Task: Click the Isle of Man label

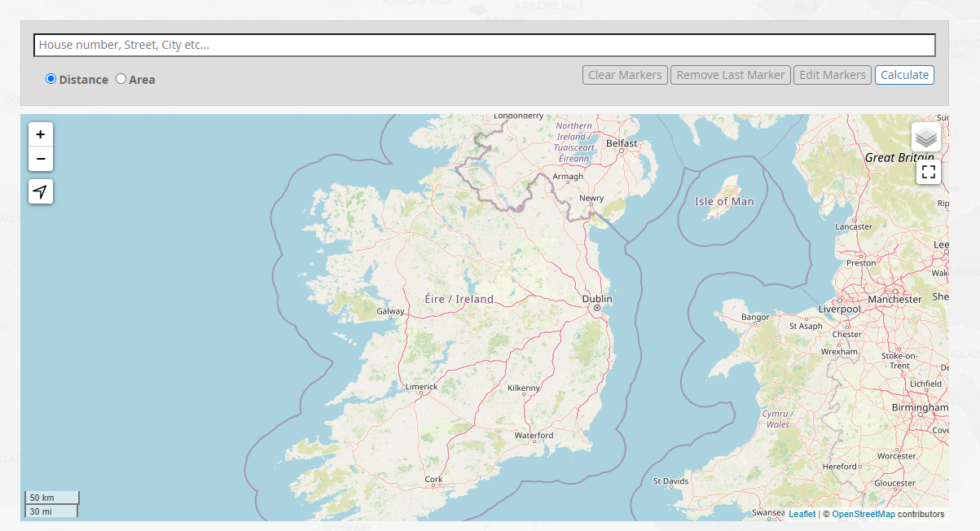Action: (724, 201)
